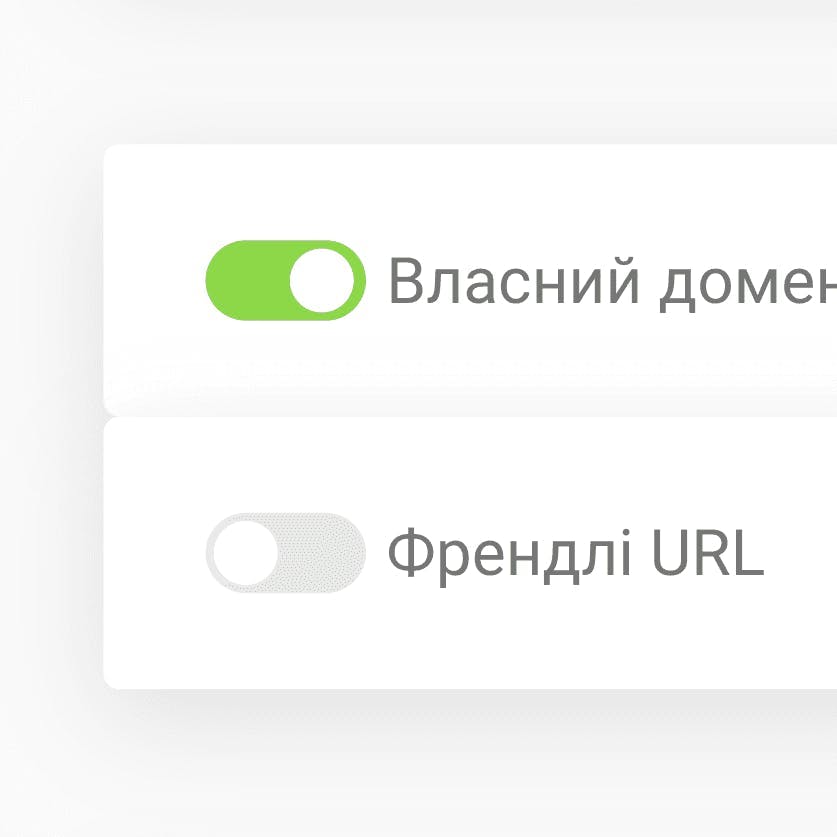Disable the Власний домен toggle
Screen dimensions: 837x837
pyautogui.click(x=285, y=280)
